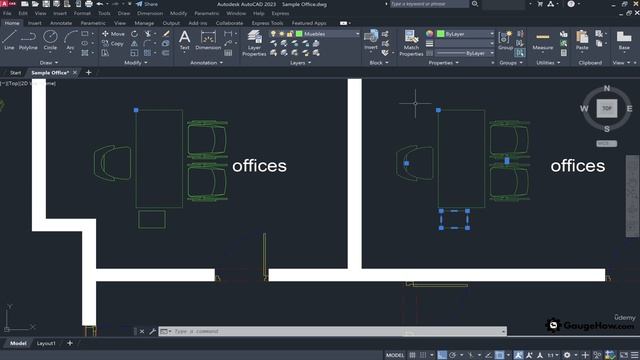
Task: Activate the Dimension tool
Action: point(208,40)
